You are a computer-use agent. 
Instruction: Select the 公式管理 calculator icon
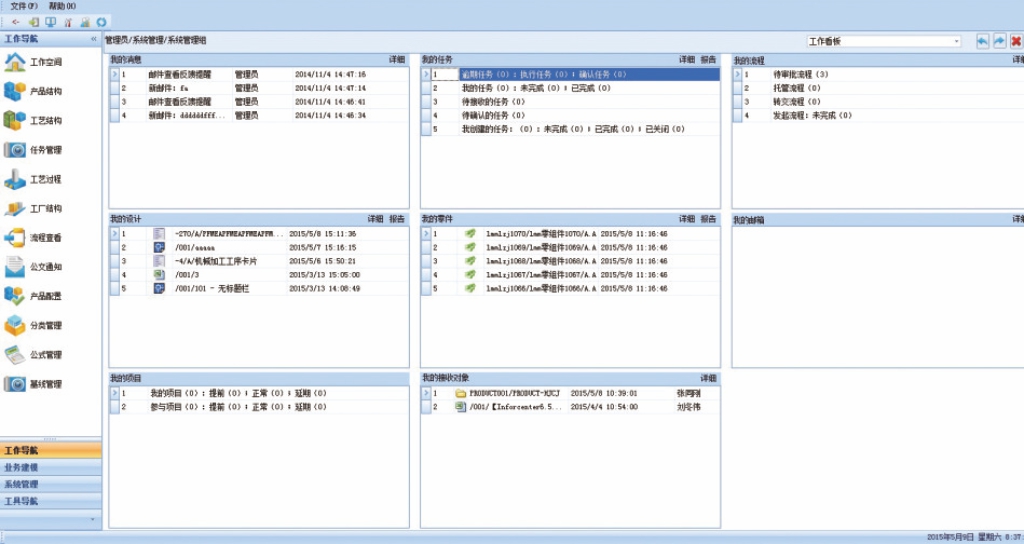point(15,355)
